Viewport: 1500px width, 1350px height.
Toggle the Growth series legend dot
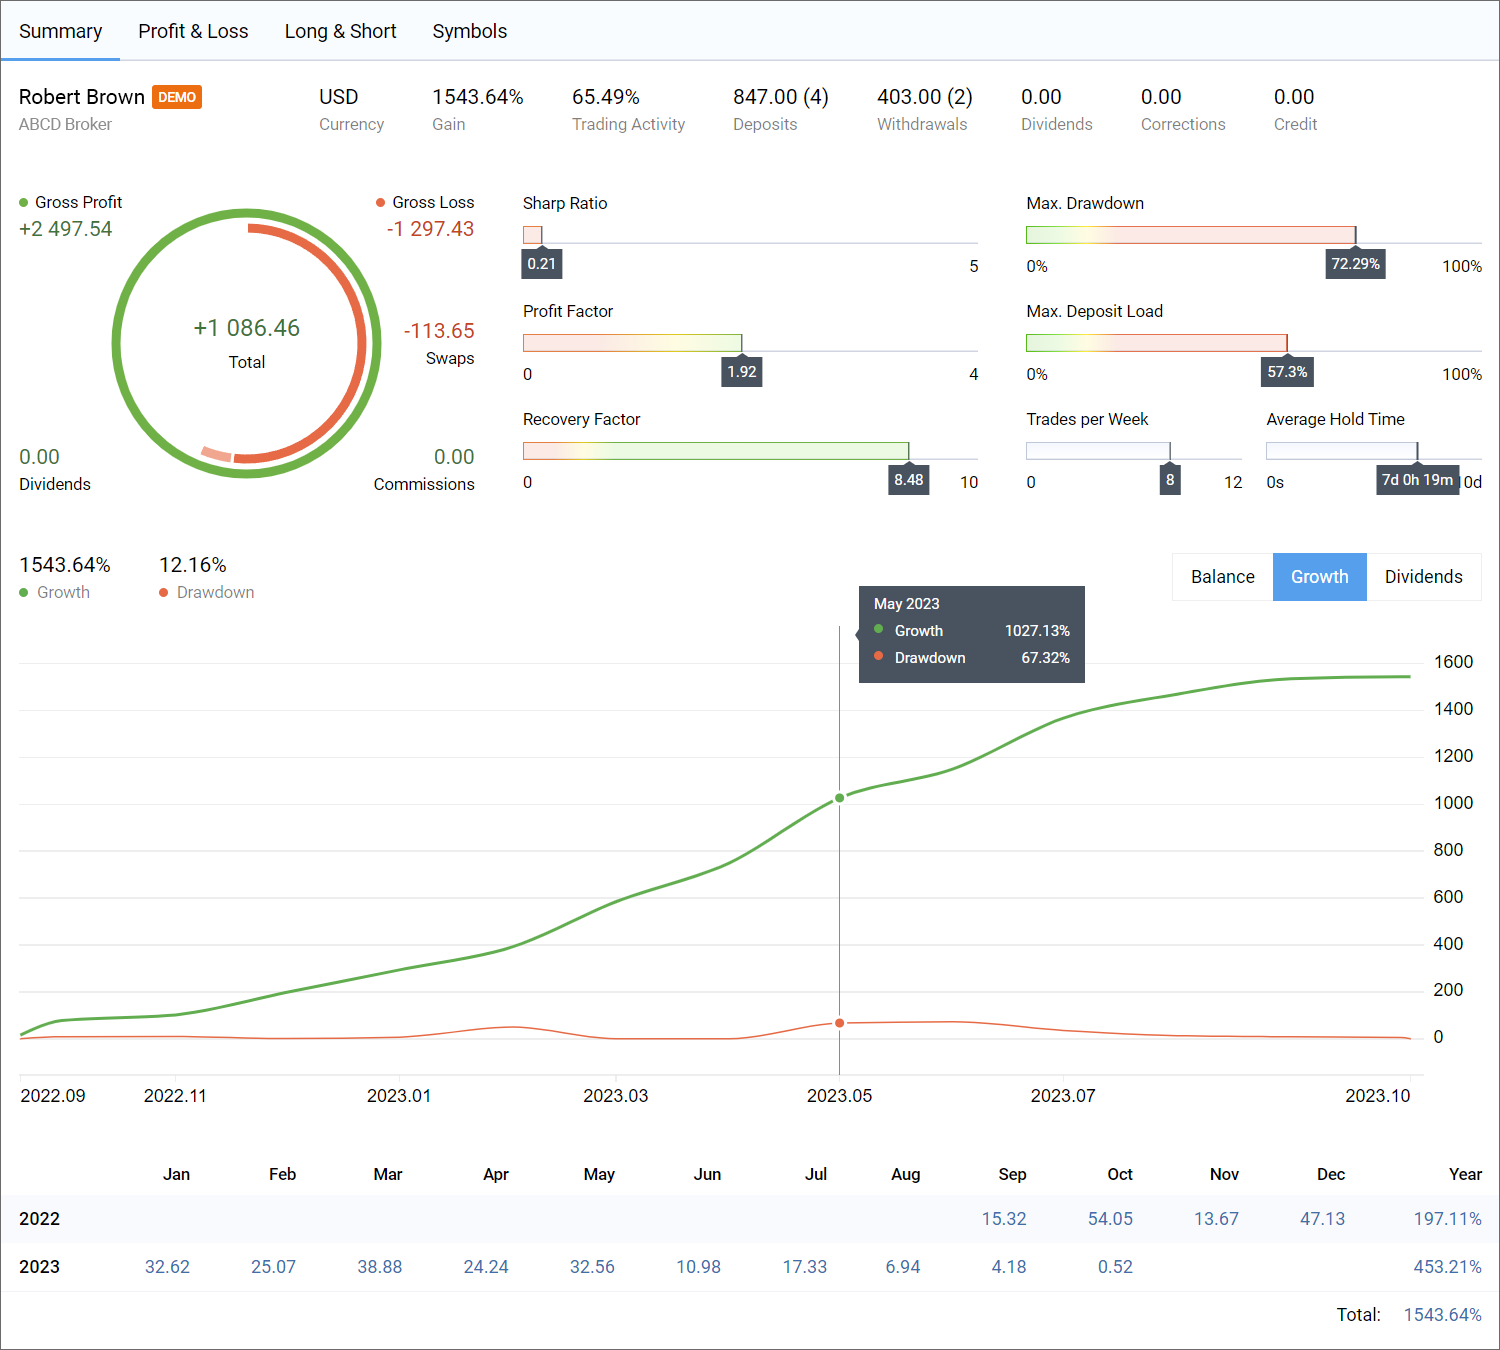tap(24, 593)
